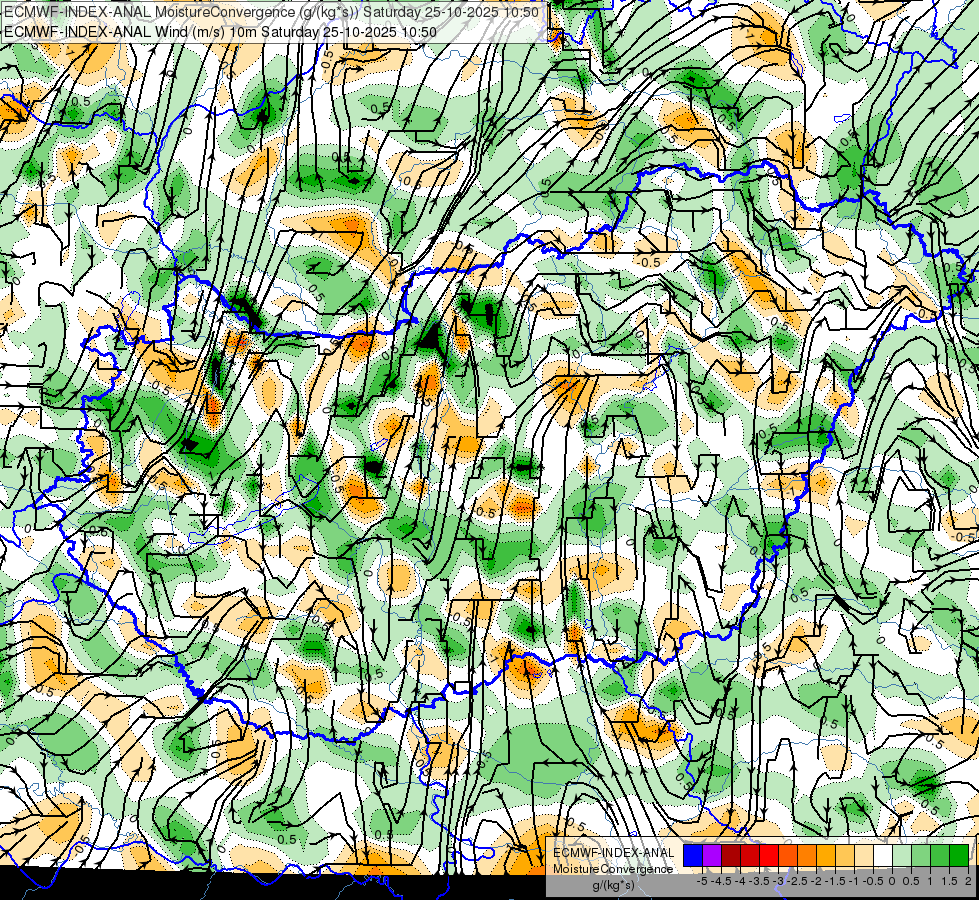This screenshot has width=979, height=900.
Task: Click the legend tick value '2'
Action: tap(968, 881)
